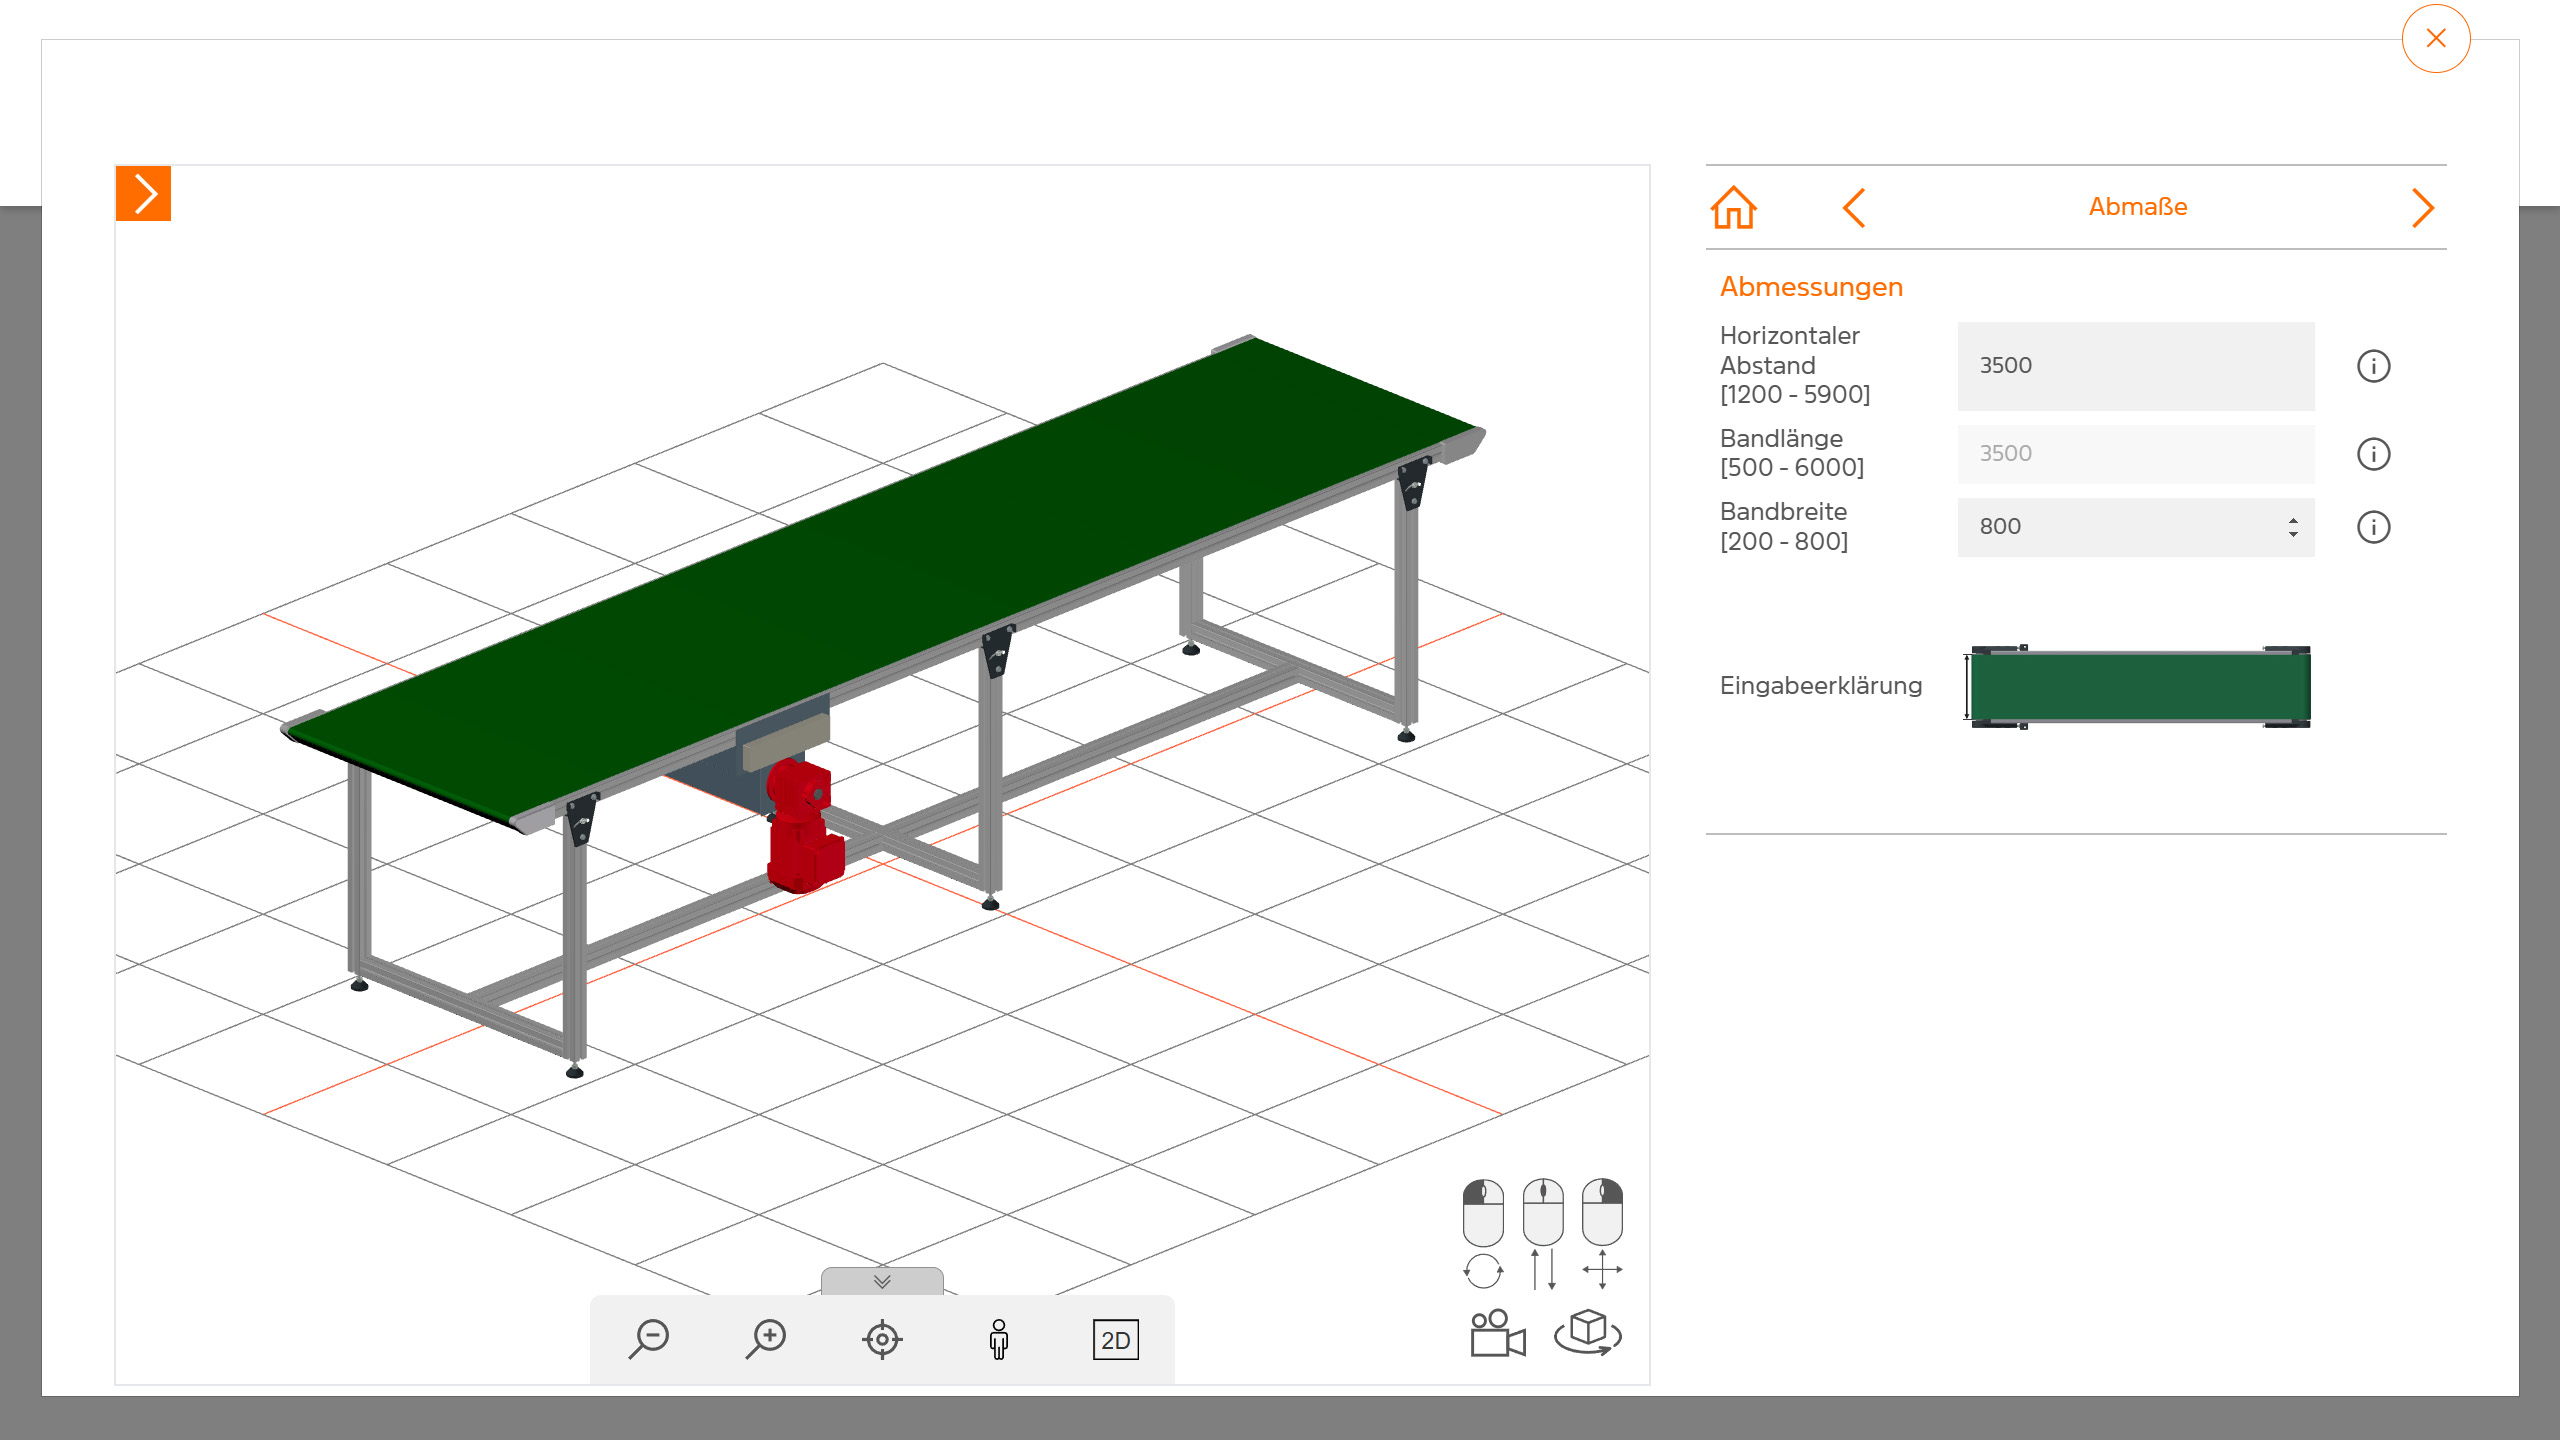
Task: Go to the previous configuration step
Action: pos(1853,208)
